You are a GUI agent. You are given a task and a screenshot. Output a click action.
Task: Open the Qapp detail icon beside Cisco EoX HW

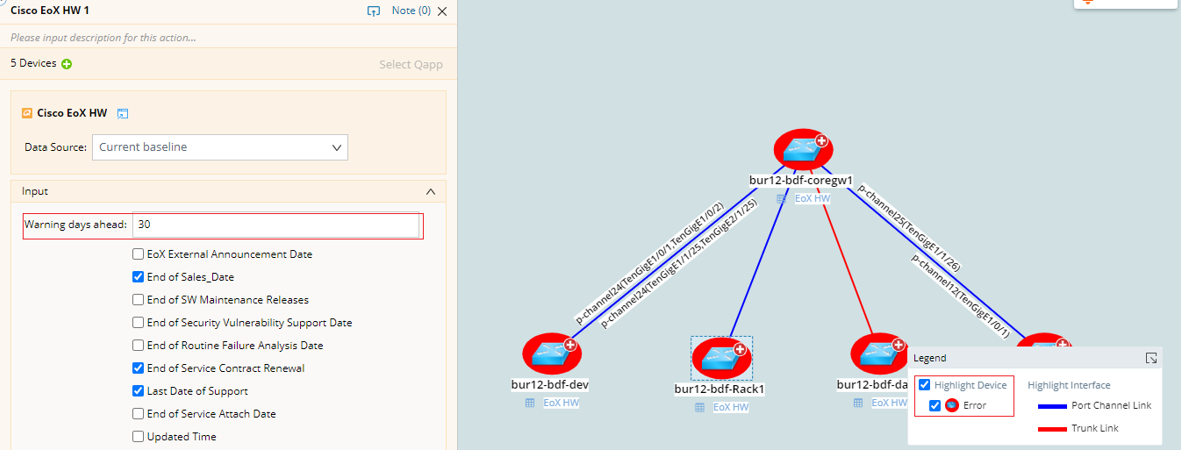(x=124, y=113)
